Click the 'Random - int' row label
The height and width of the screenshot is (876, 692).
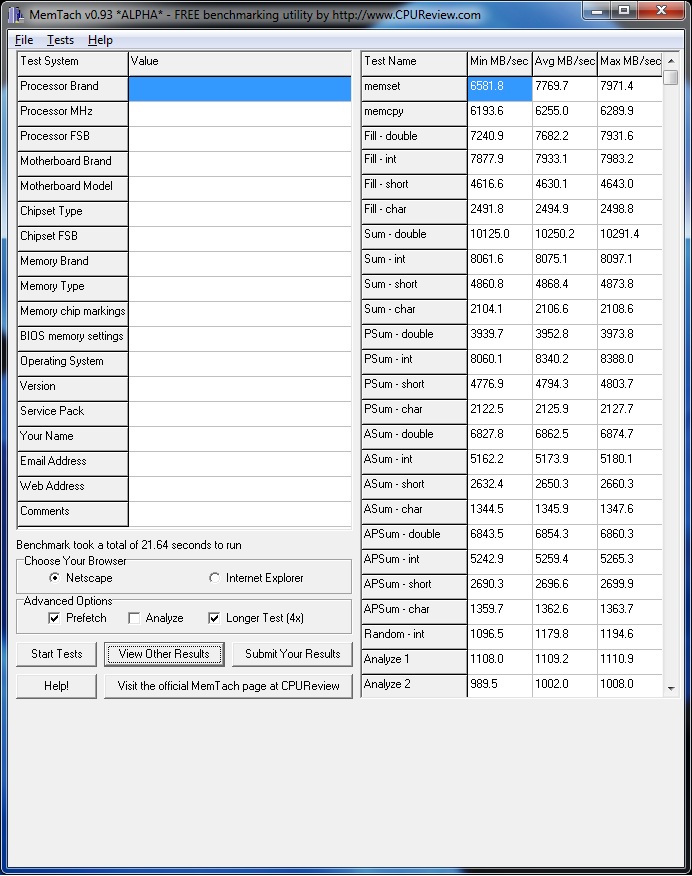click(414, 637)
